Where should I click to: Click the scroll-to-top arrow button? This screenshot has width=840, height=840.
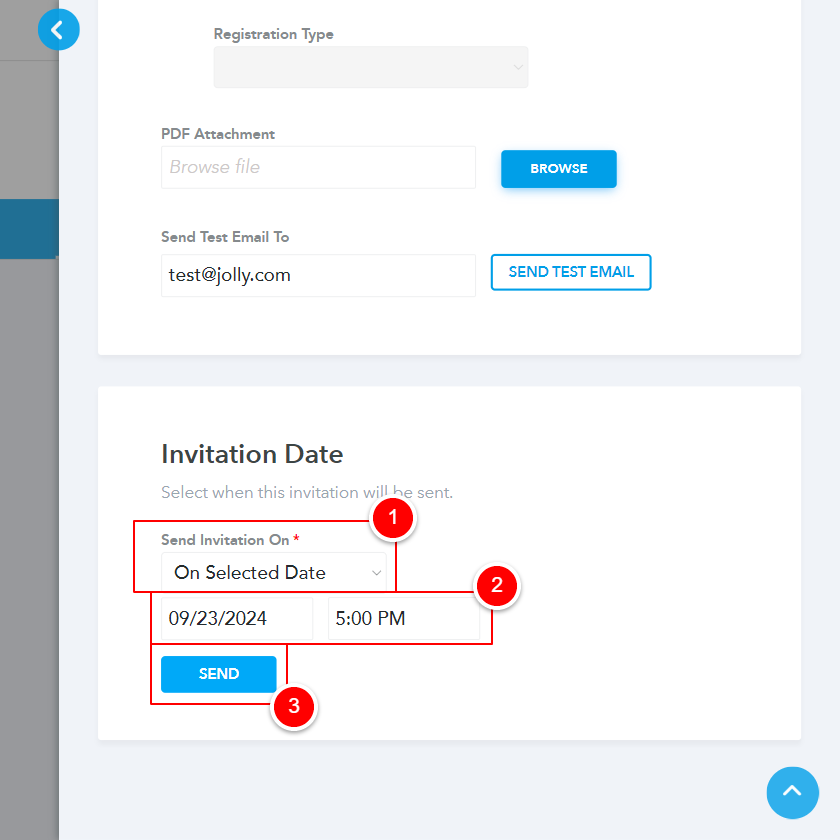click(x=792, y=792)
